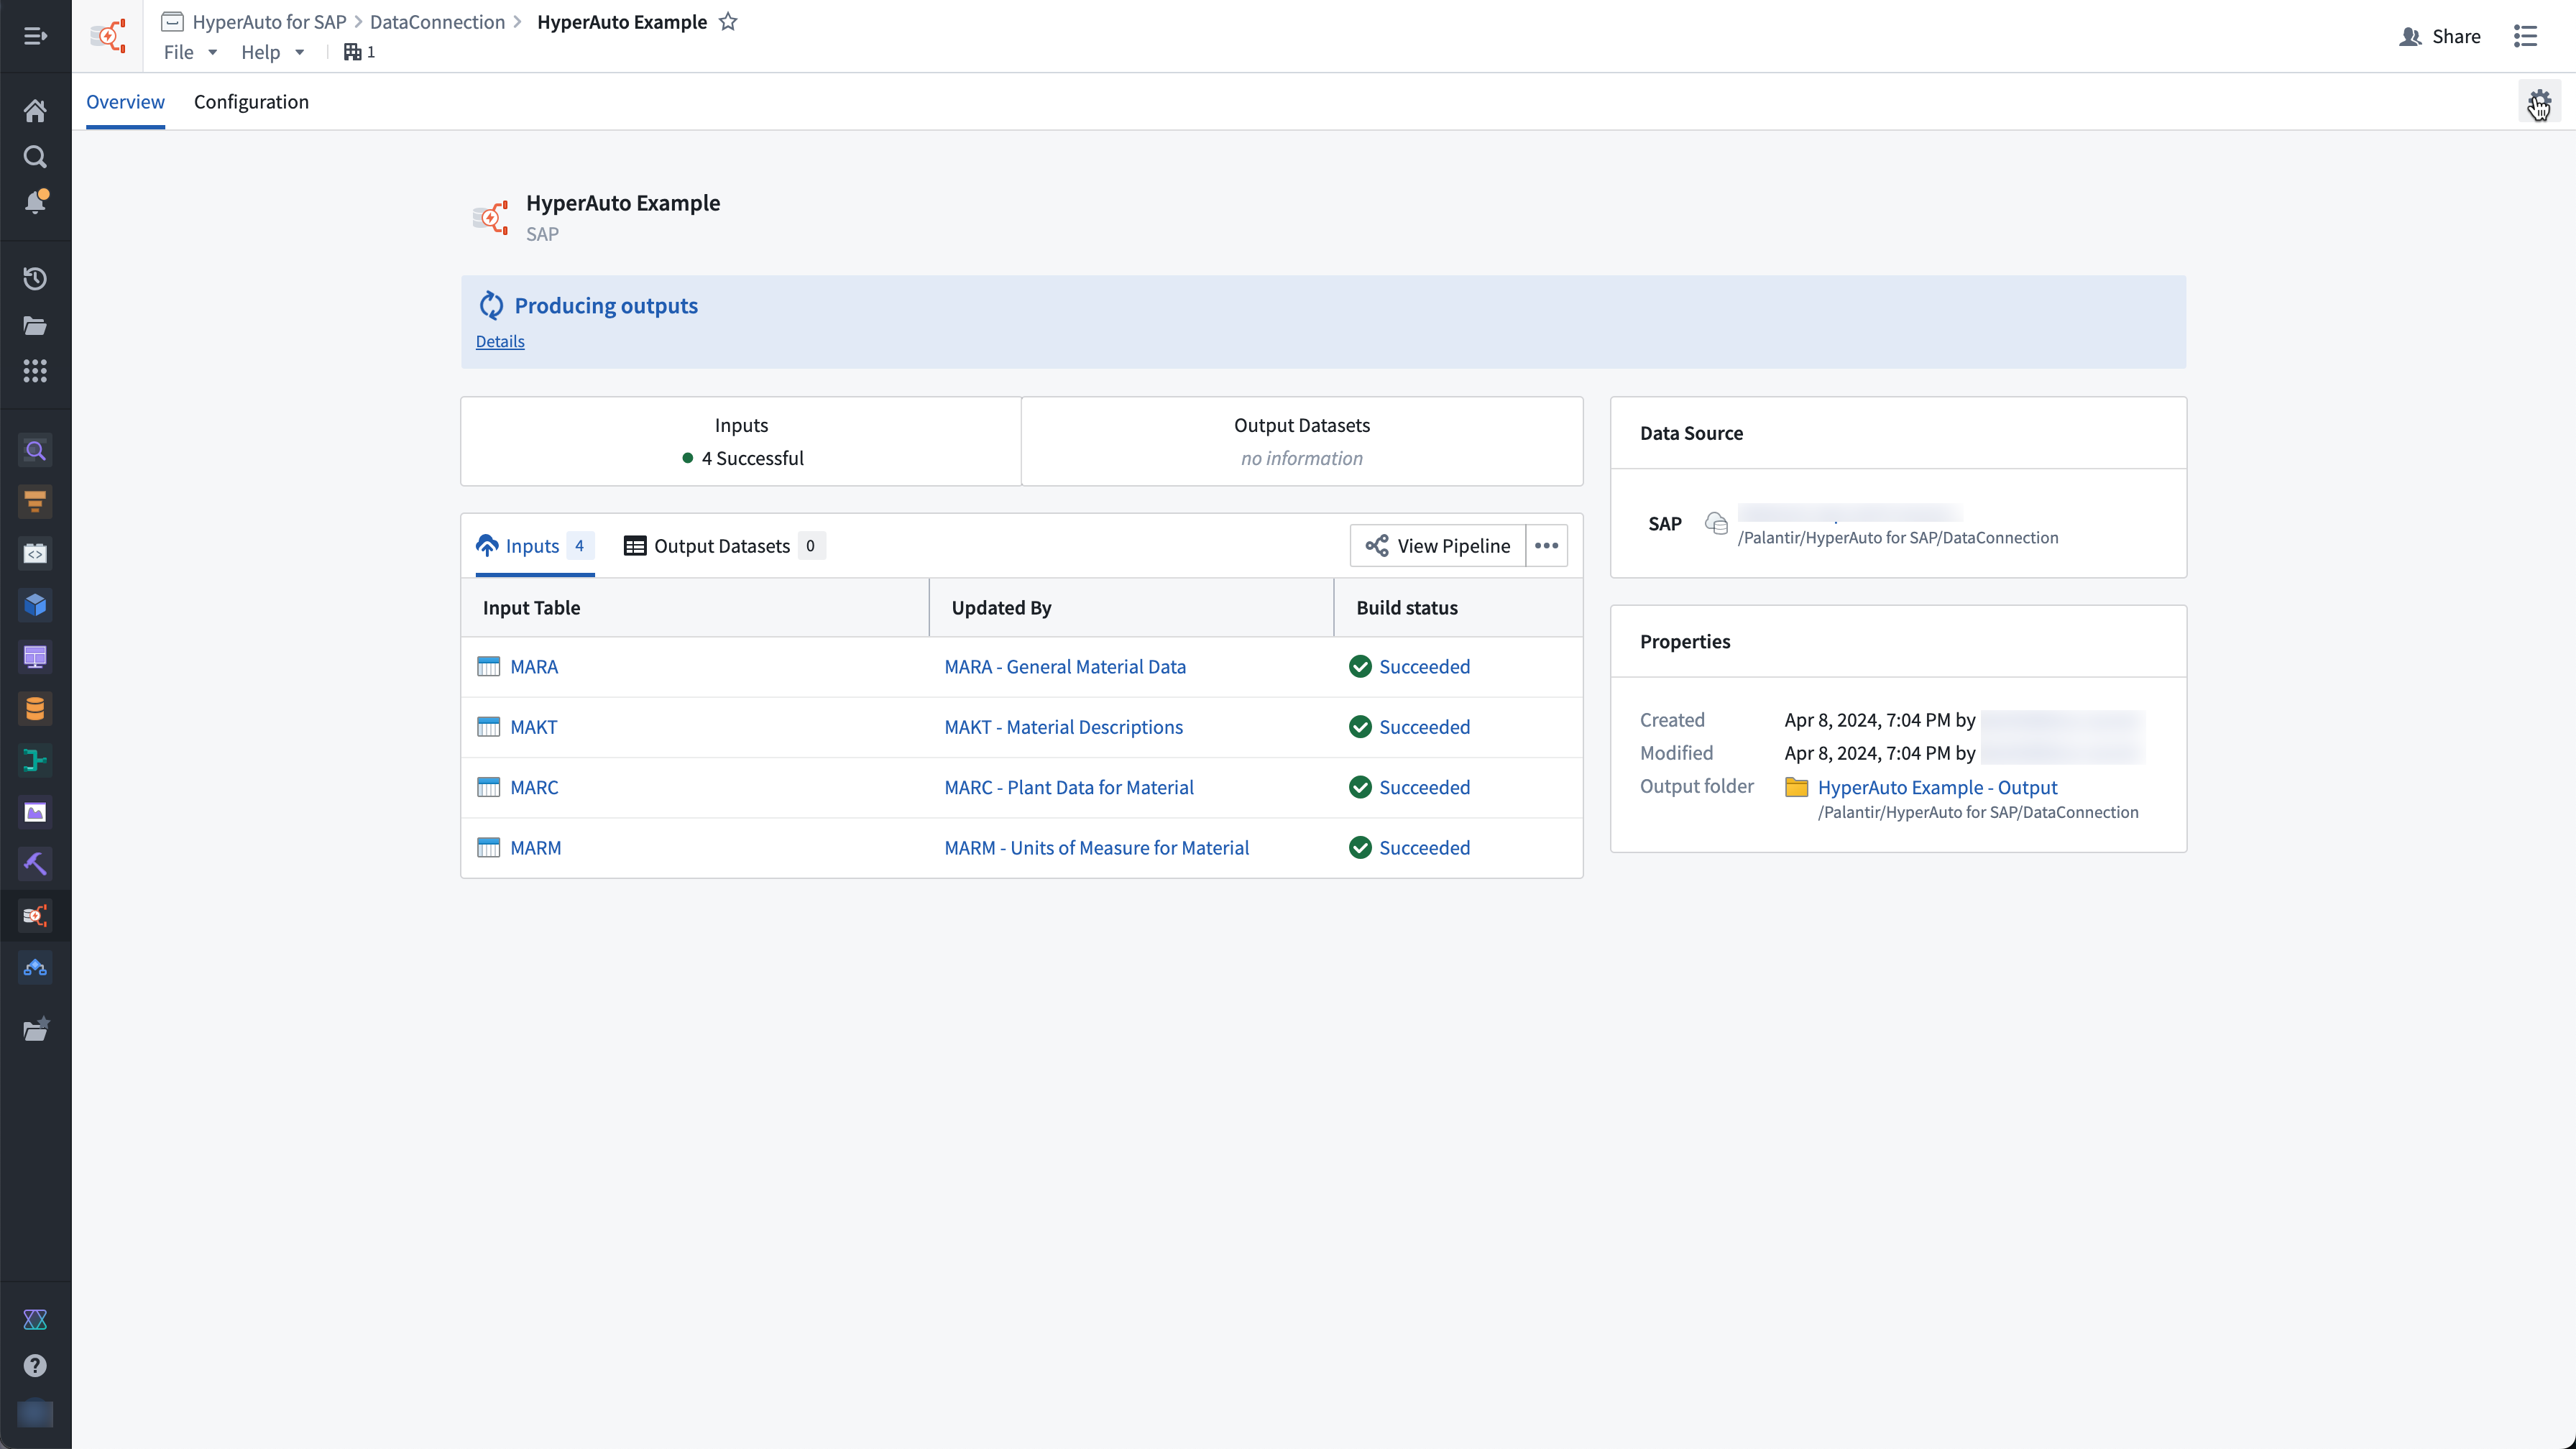The width and height of the screenshot is (2576, 1449).
Task: Open notifications bell in sidebar
Action: pyautogui.click(x=35, y=202)
